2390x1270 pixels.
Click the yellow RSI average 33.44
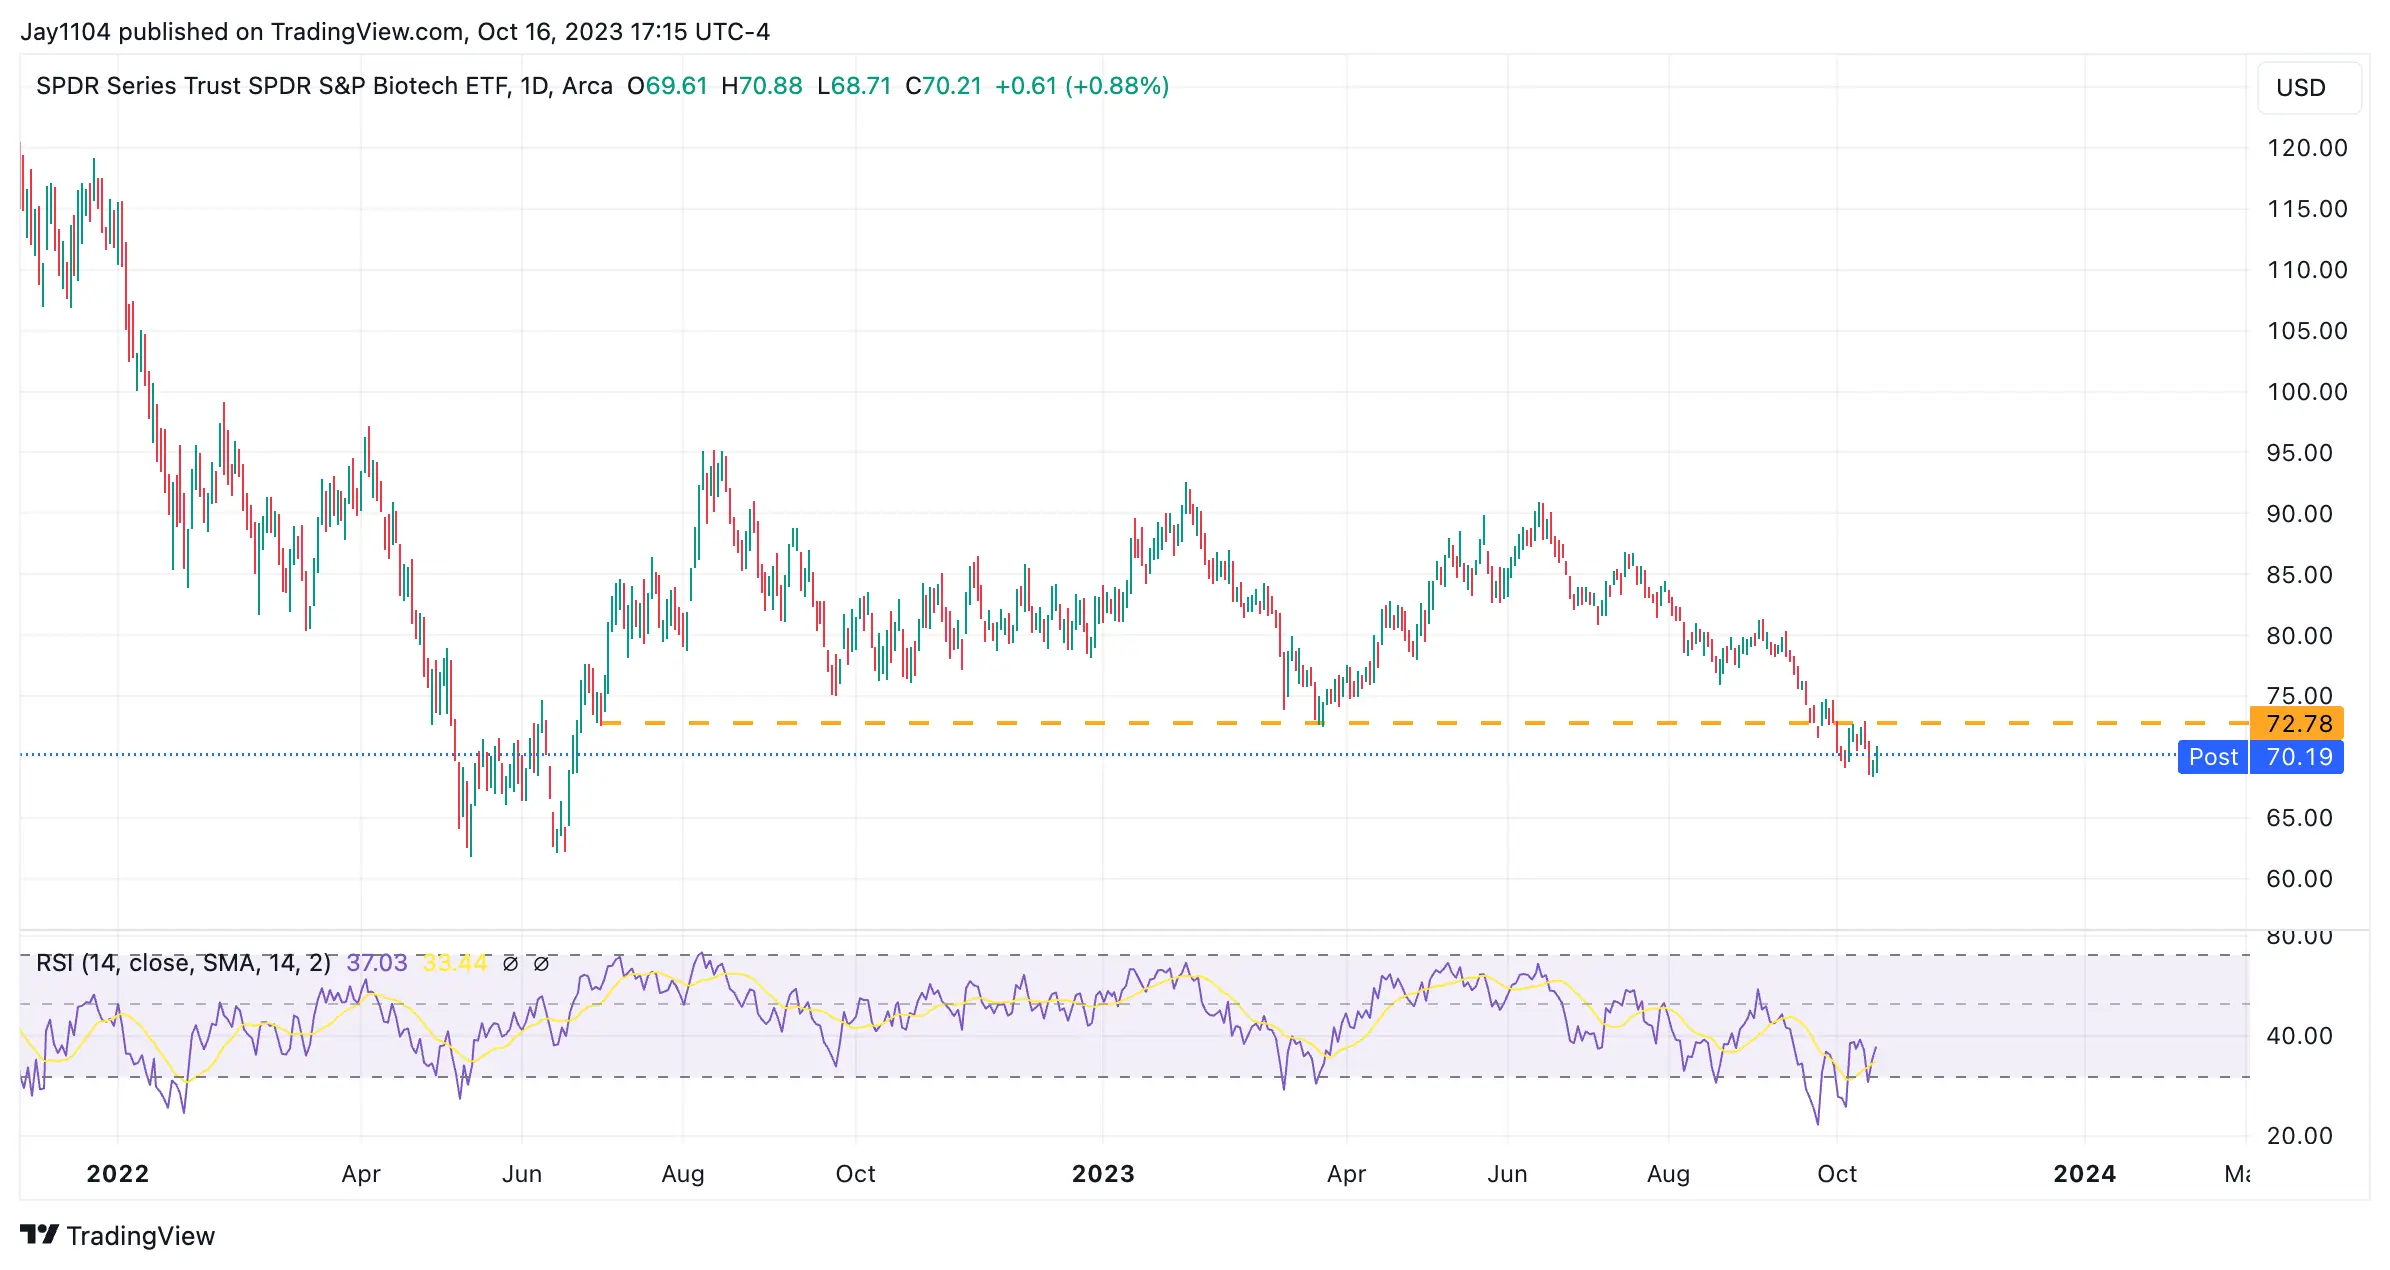455,963
